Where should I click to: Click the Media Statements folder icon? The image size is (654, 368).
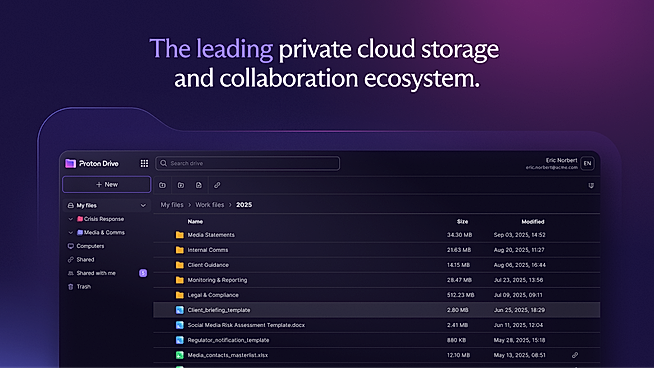pyautogui.click(x=180, y=235)
